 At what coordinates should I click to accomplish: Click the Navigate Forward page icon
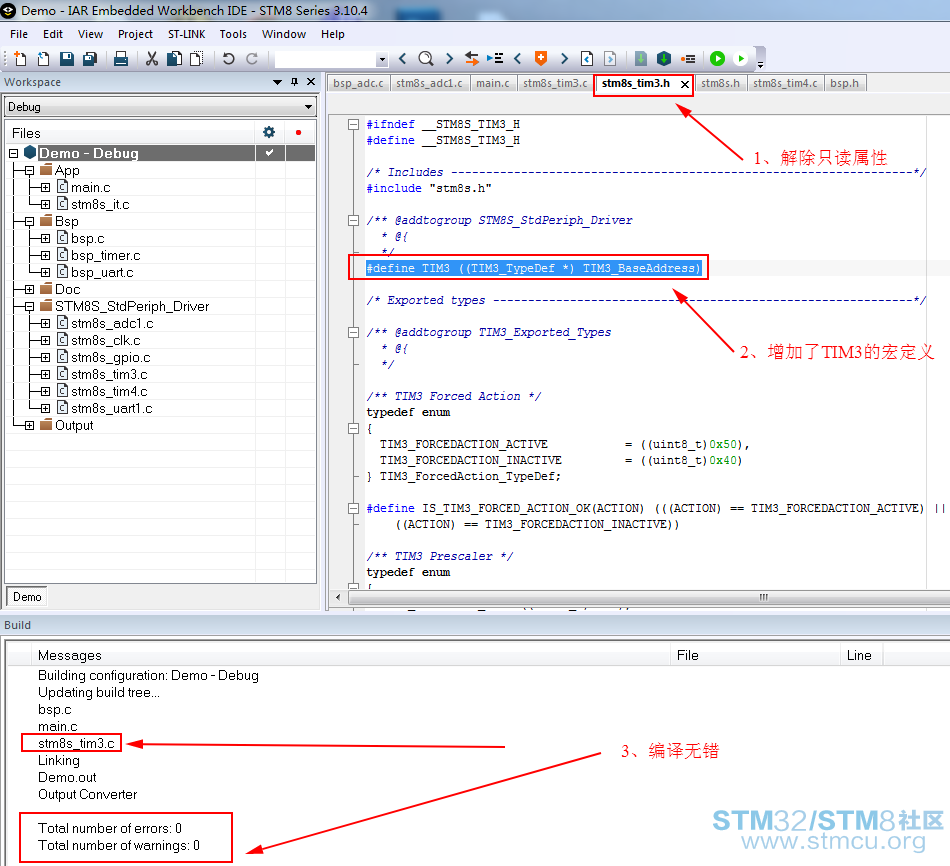coord(610,58)
